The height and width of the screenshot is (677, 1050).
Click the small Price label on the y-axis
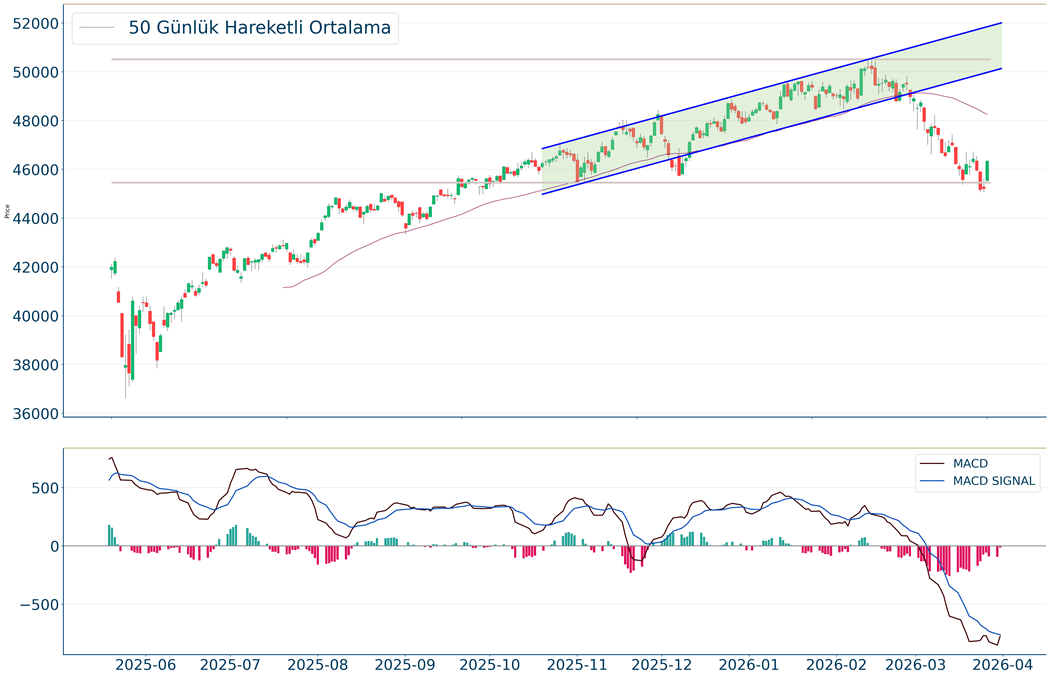coord(8,212)
